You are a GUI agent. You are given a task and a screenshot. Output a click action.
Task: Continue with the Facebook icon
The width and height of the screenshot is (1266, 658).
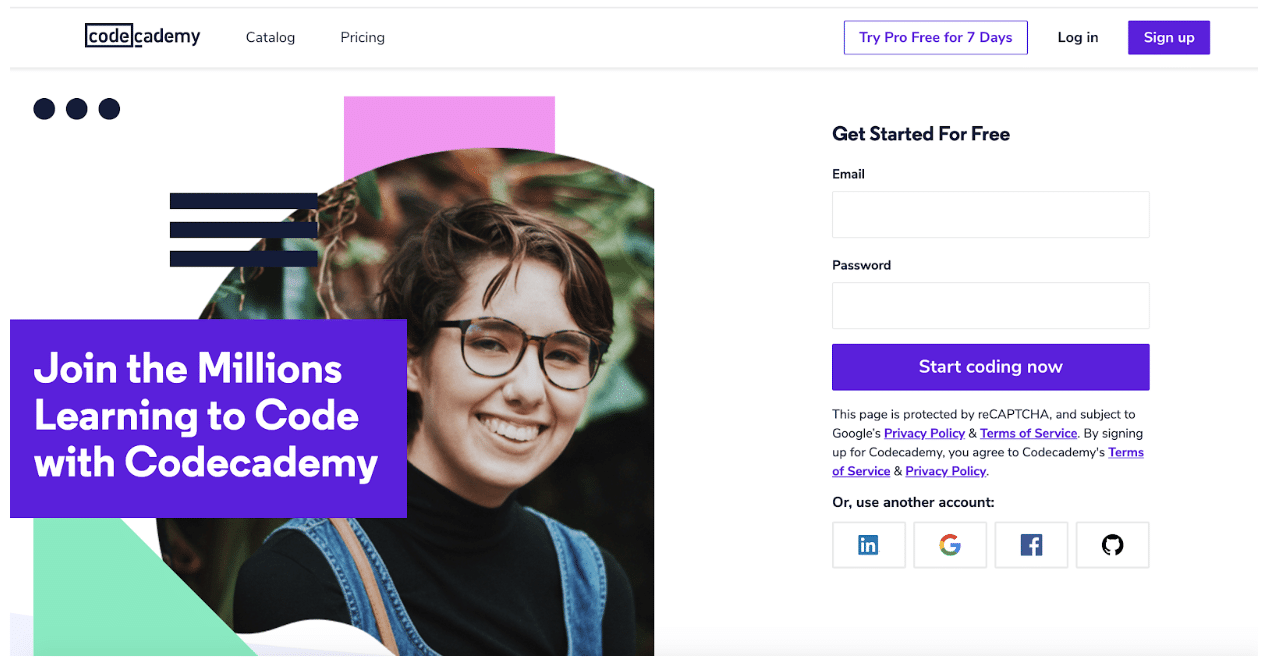point(1031,545)
